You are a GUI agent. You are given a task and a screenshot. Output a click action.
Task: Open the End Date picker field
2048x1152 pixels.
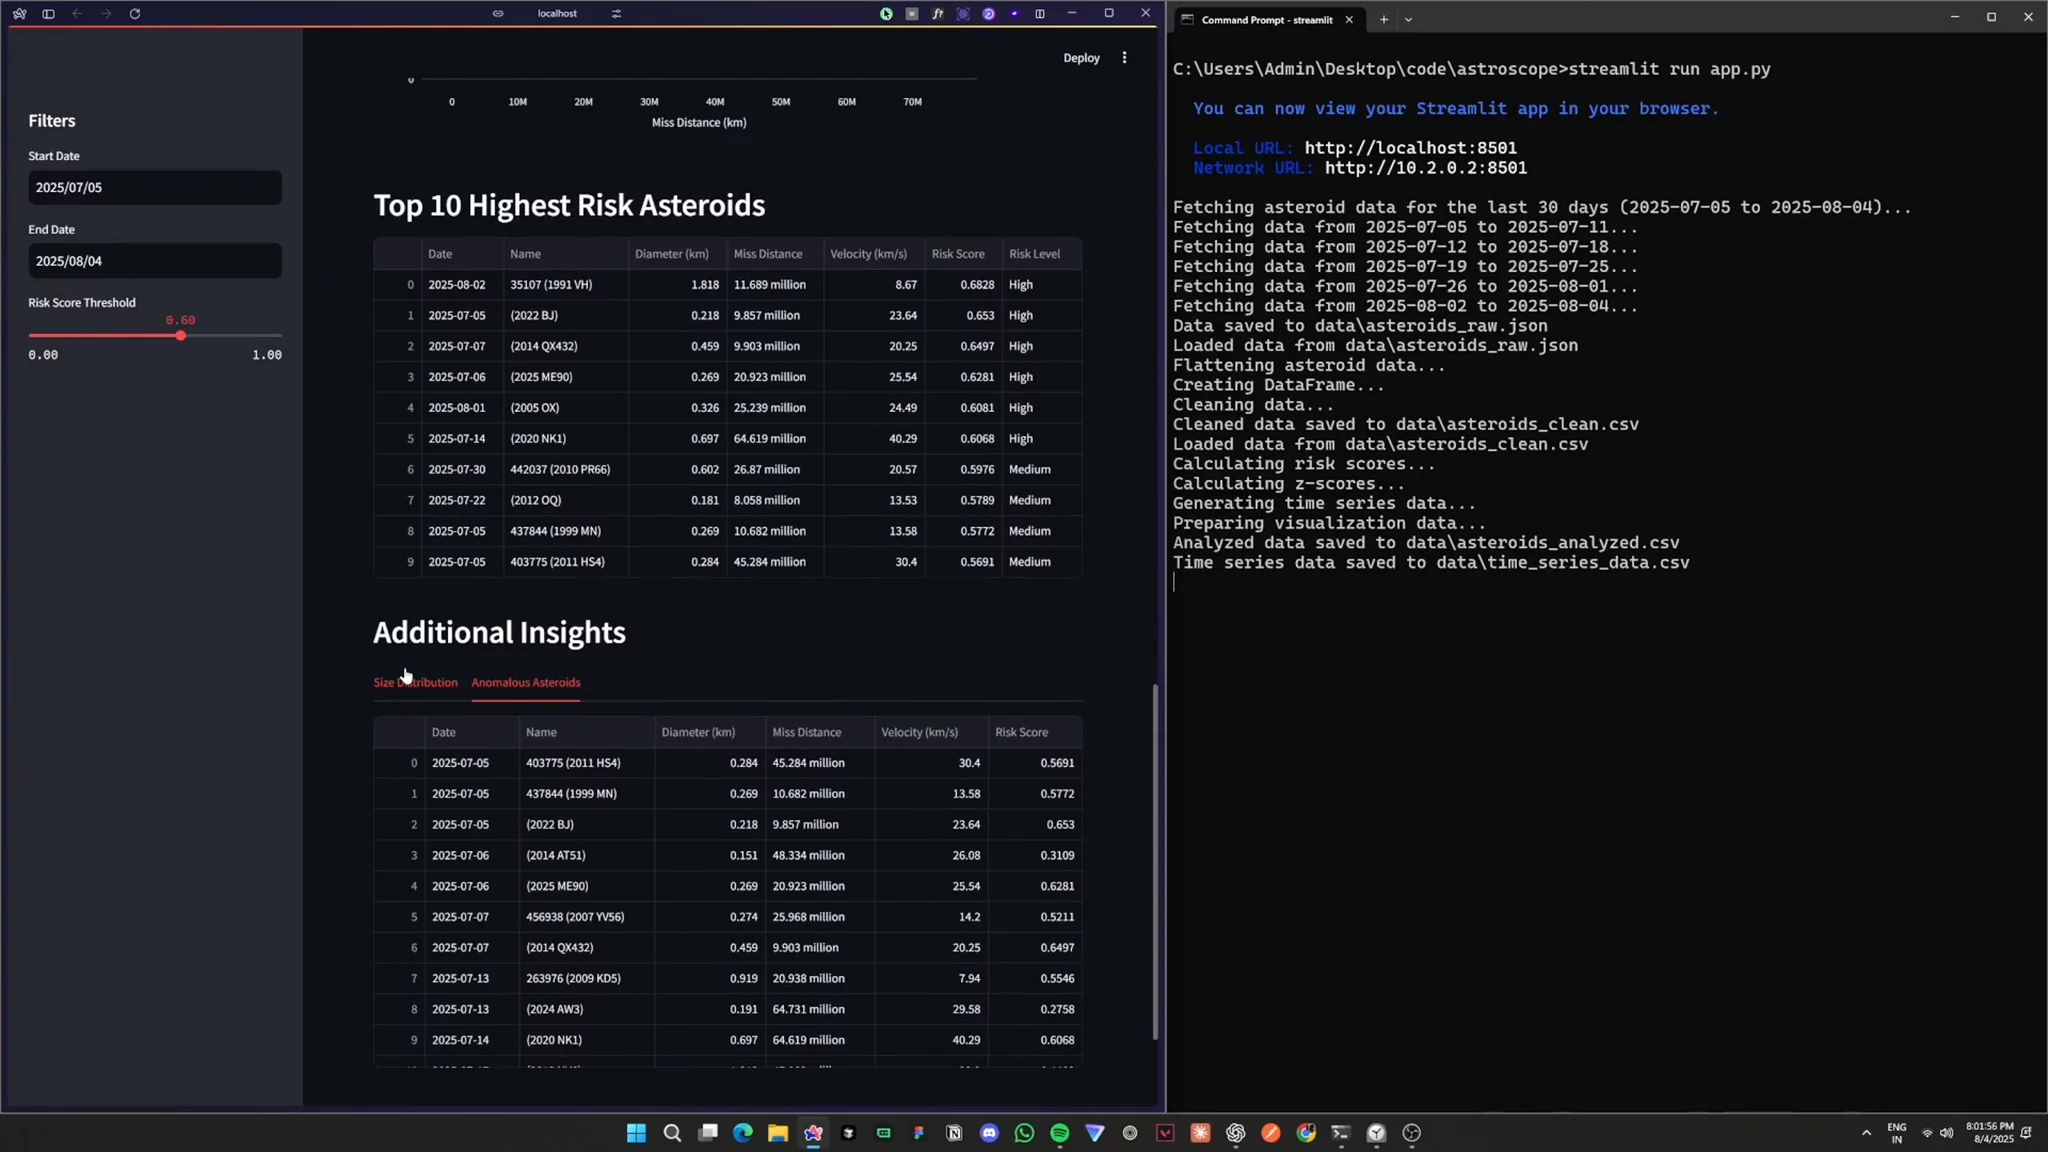[155, 261]
